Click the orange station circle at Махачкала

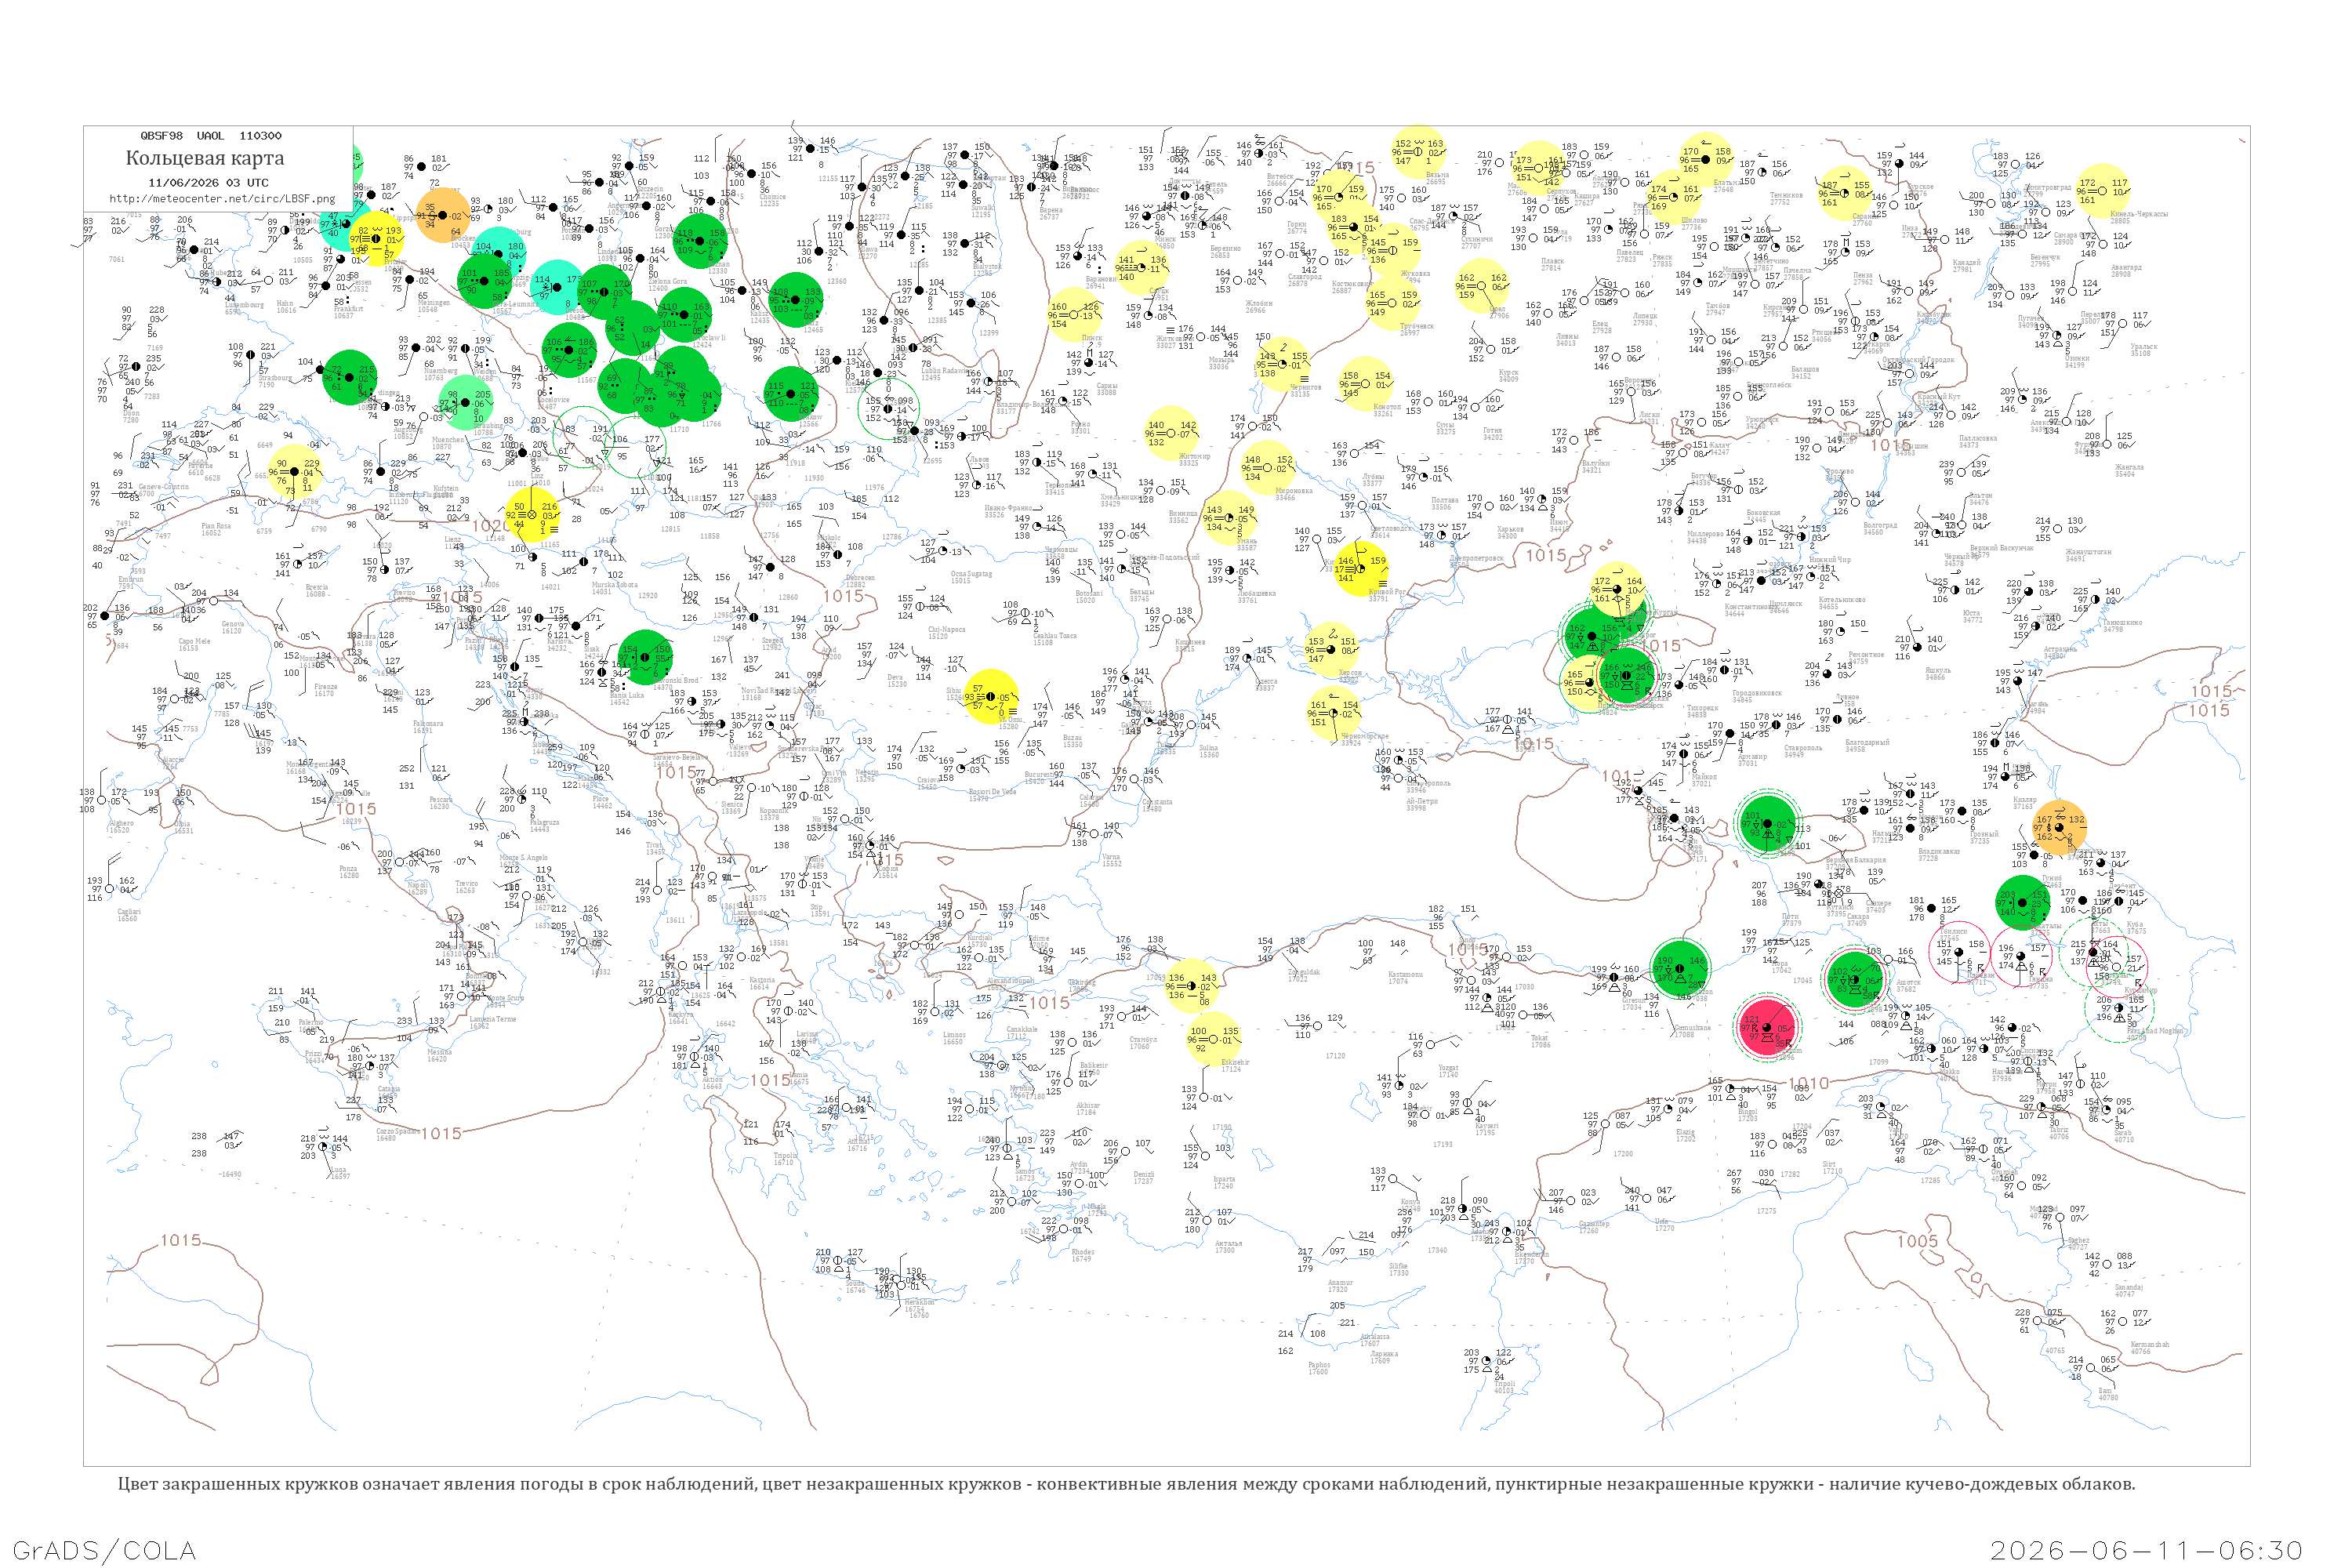tap(2060, 827)
